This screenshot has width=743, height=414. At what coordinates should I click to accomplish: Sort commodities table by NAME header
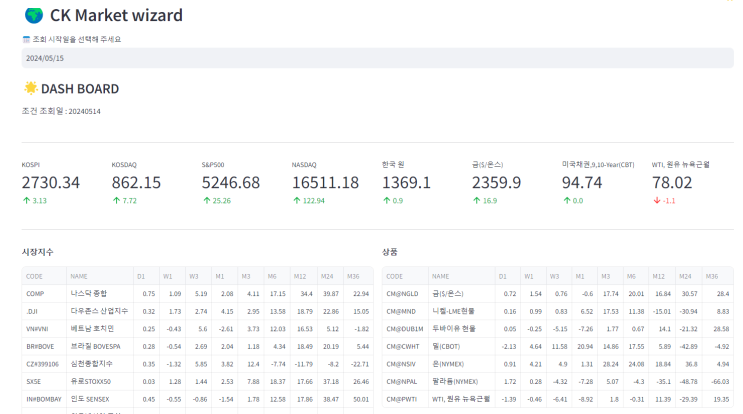(x=462, y=276)
